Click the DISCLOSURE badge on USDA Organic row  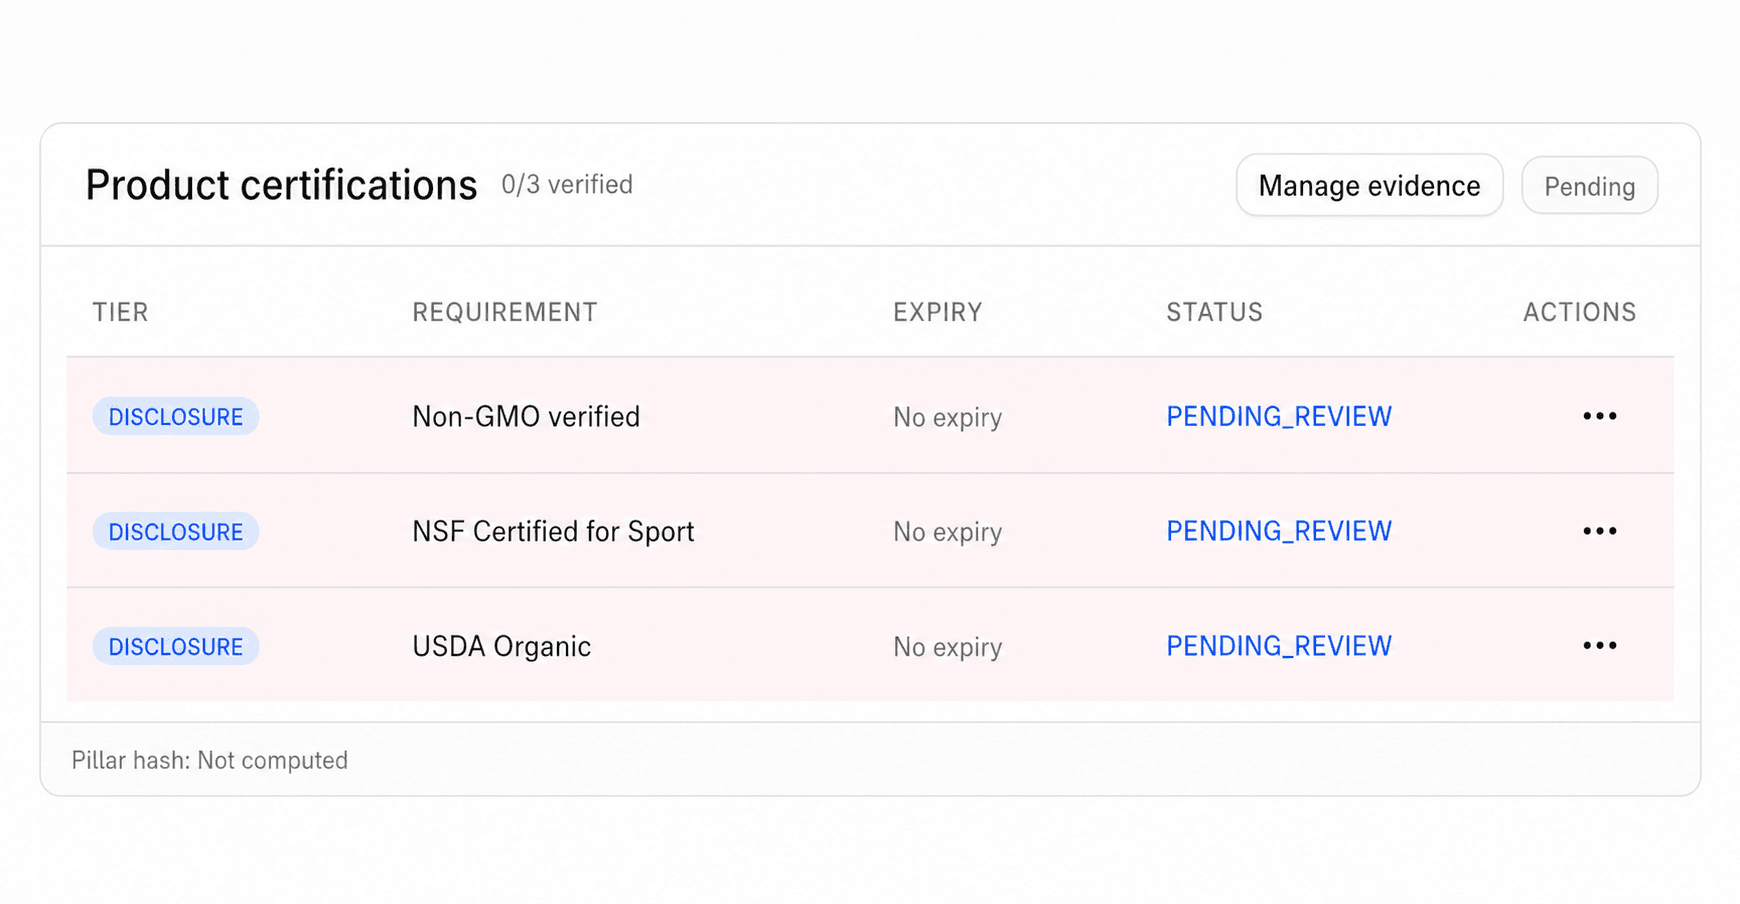pyautogui.click(x=175, y=646)
